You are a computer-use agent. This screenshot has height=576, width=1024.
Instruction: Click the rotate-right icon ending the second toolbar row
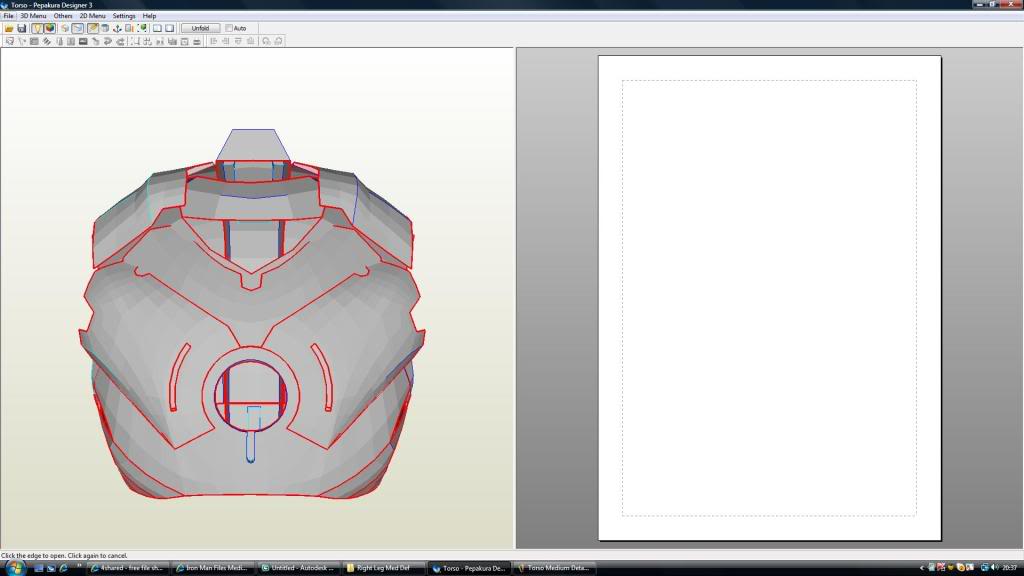click(278, 41)
